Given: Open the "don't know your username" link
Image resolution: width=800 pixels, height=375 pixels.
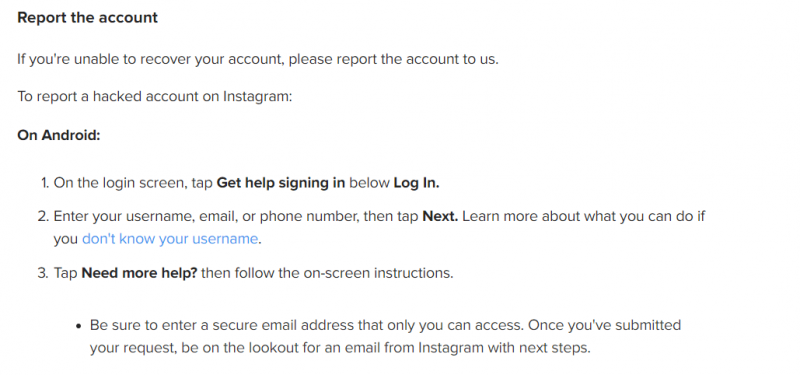Looking at the screenshot, I should pyautogui.click(x=170, y=239).
